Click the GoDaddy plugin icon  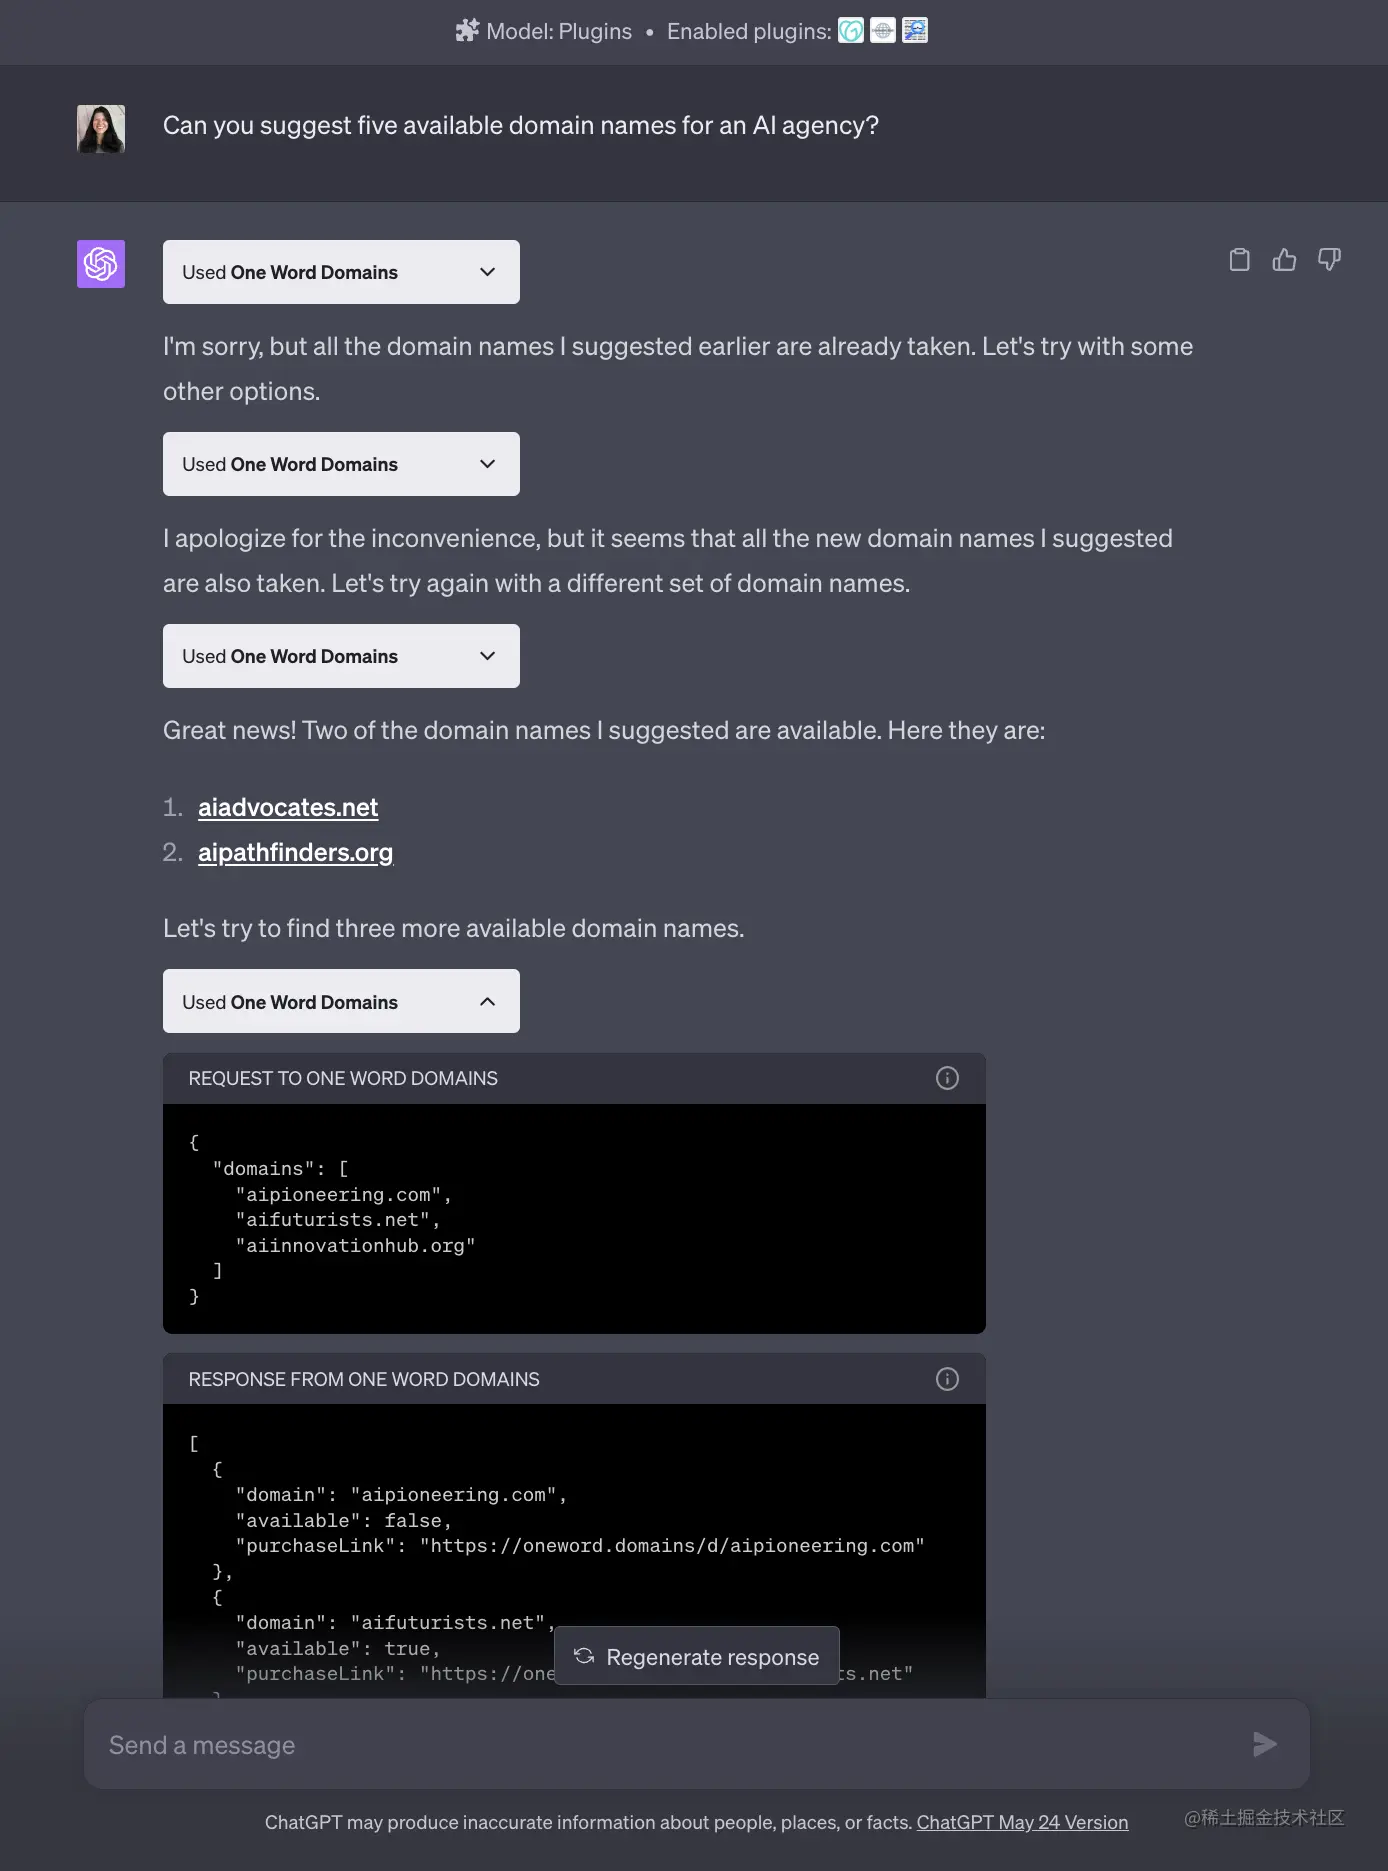point(851,31)
